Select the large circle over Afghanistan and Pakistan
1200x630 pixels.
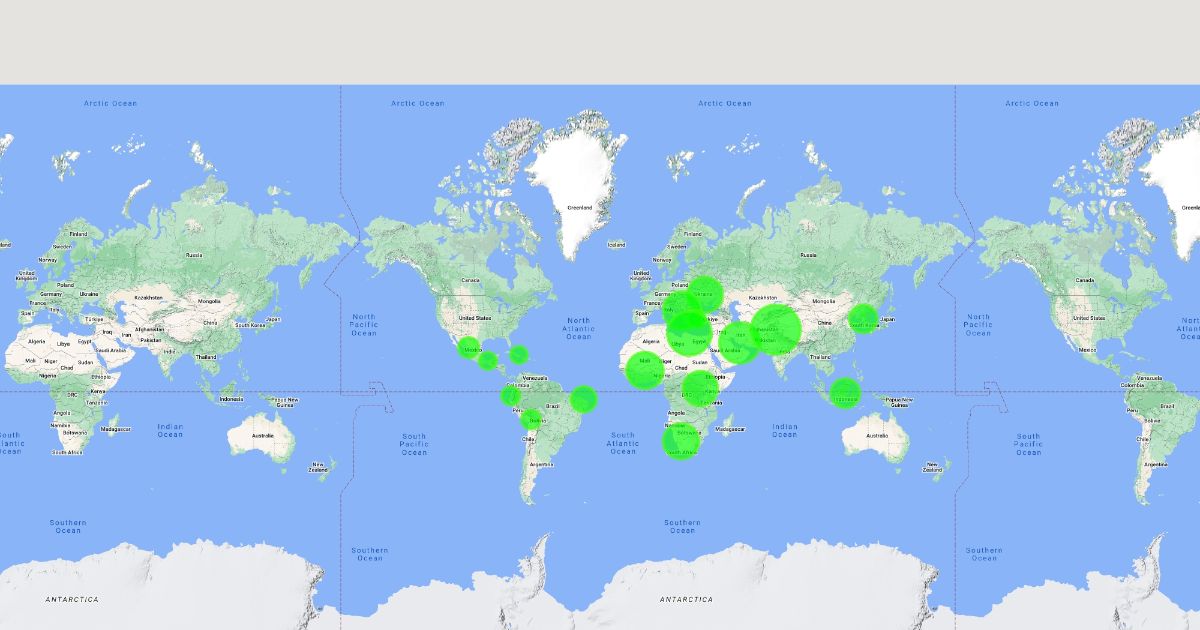pyautogui.click(x=775, y=329)
